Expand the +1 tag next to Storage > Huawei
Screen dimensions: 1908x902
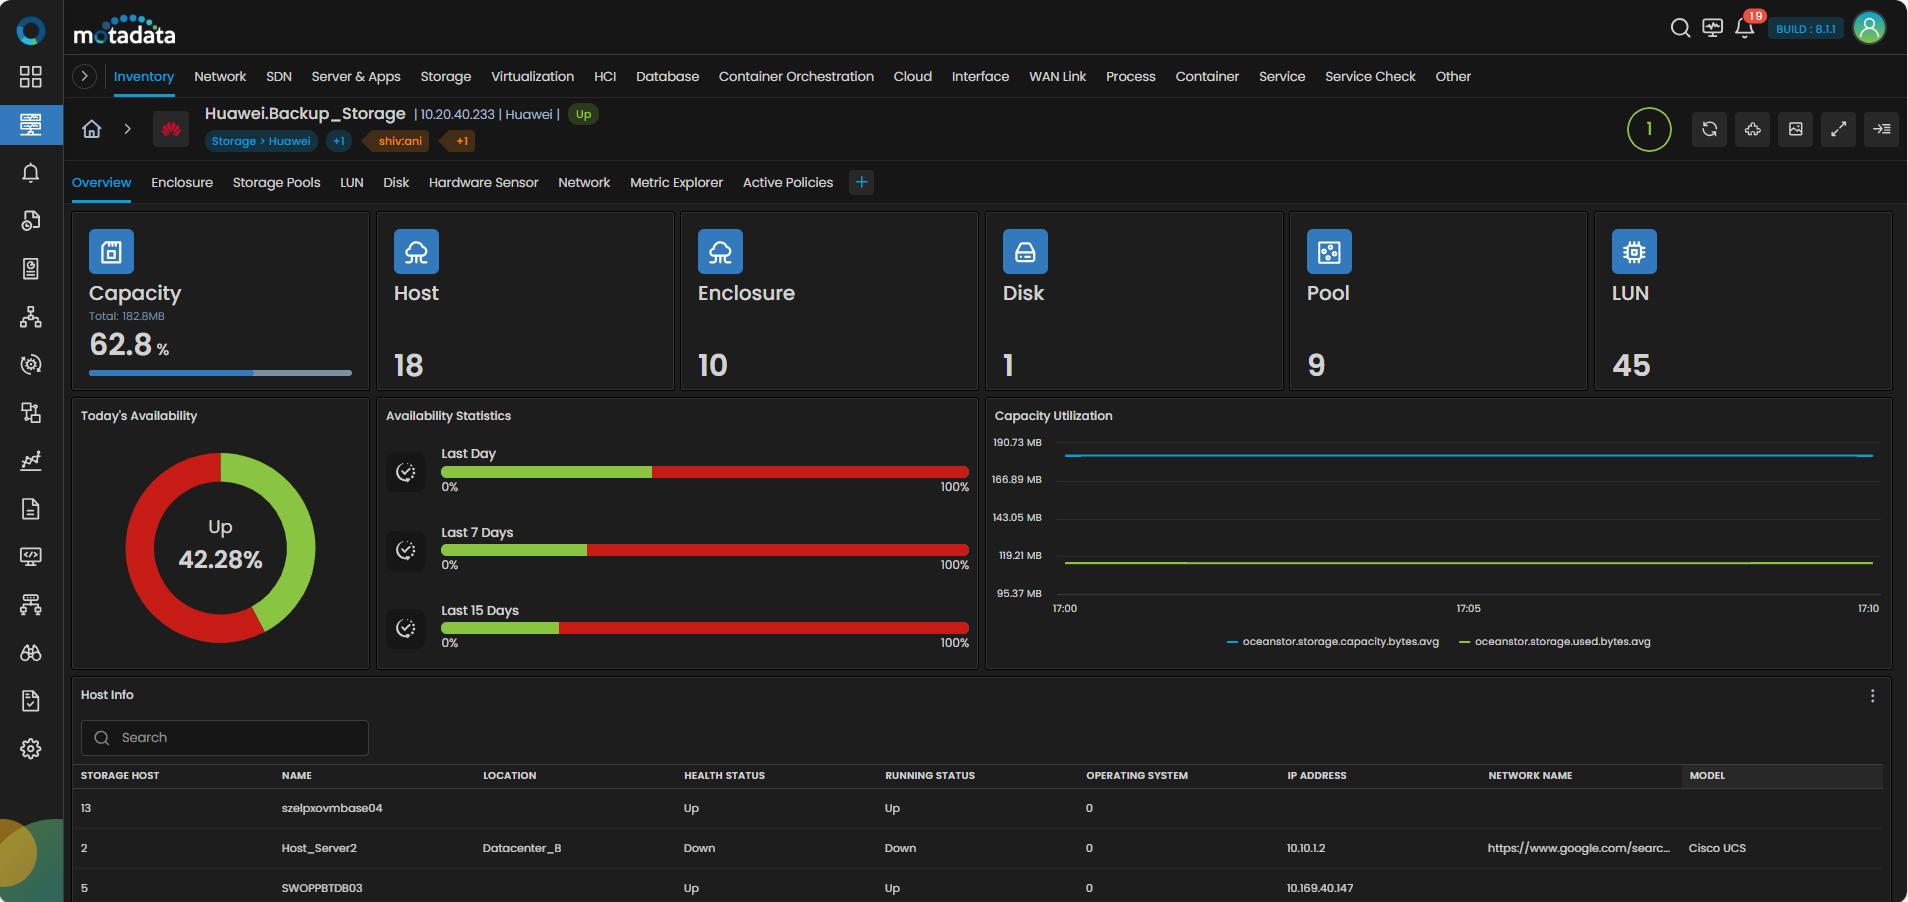tap(339, 141)
